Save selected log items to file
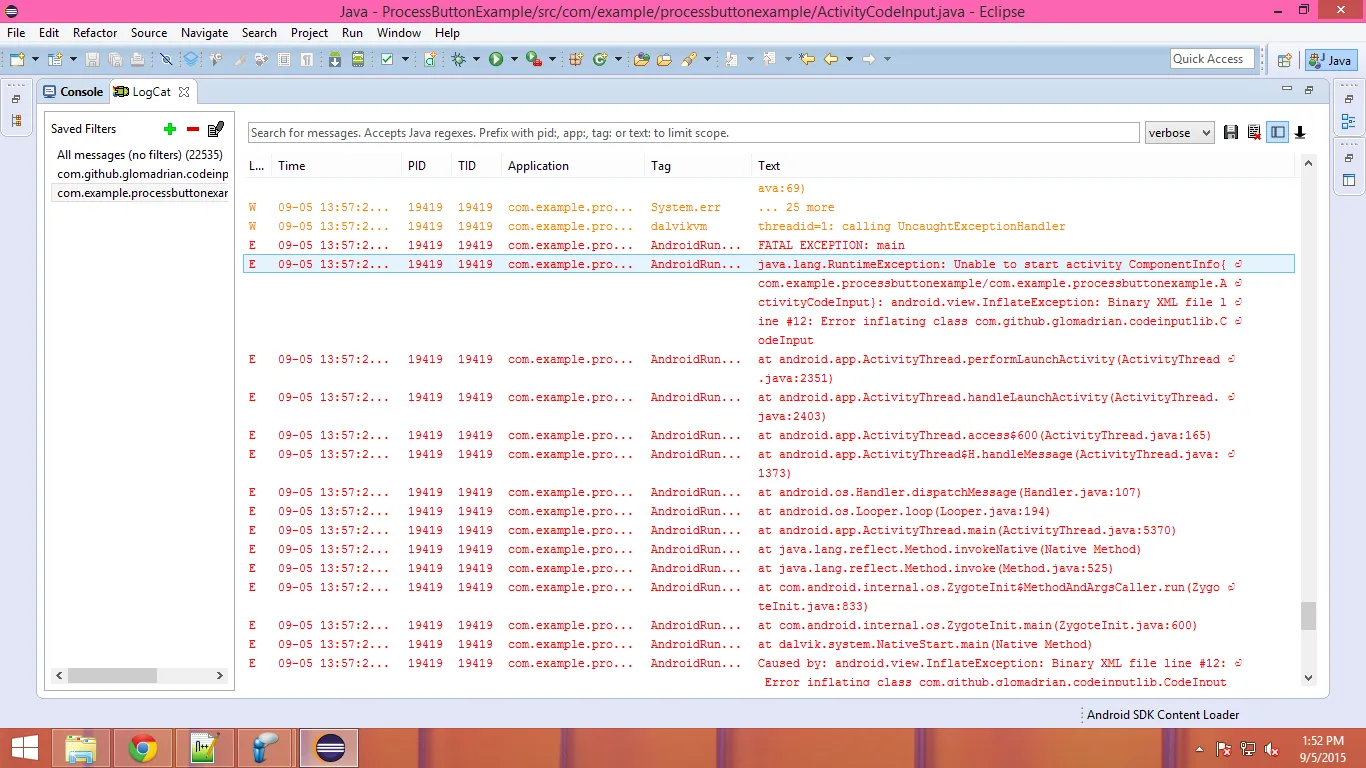Image resolution: width=1366 pixels, height=768 pixels. pos(1231,132)
